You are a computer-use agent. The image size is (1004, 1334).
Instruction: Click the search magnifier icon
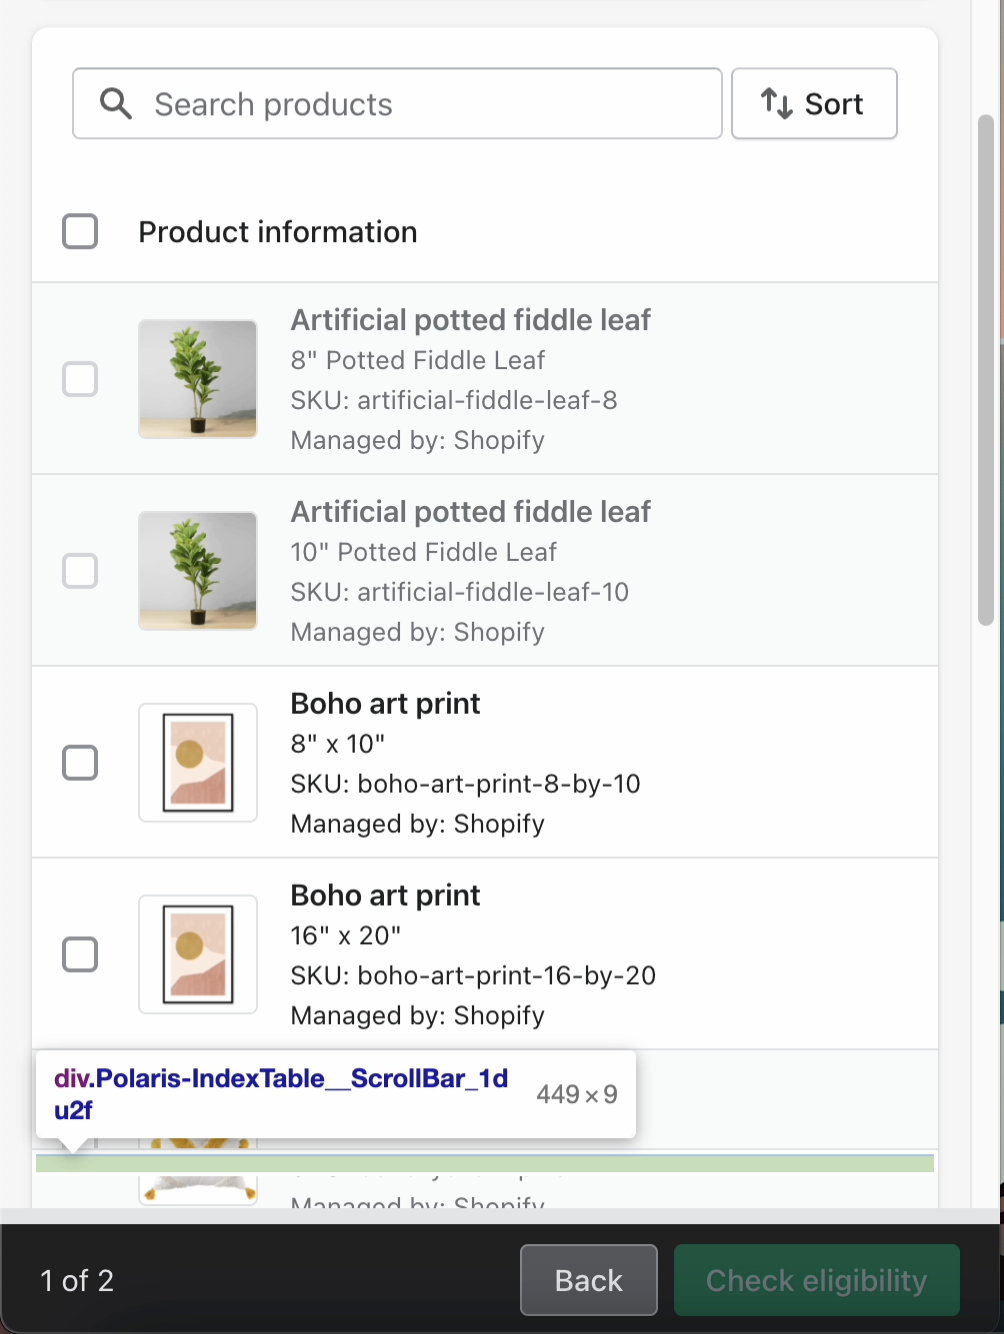115,103
